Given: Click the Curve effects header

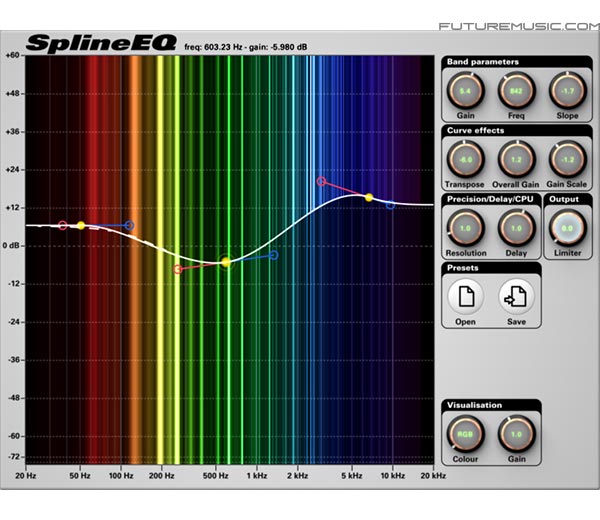Looking at the screenshot, I should coord(475,130).
